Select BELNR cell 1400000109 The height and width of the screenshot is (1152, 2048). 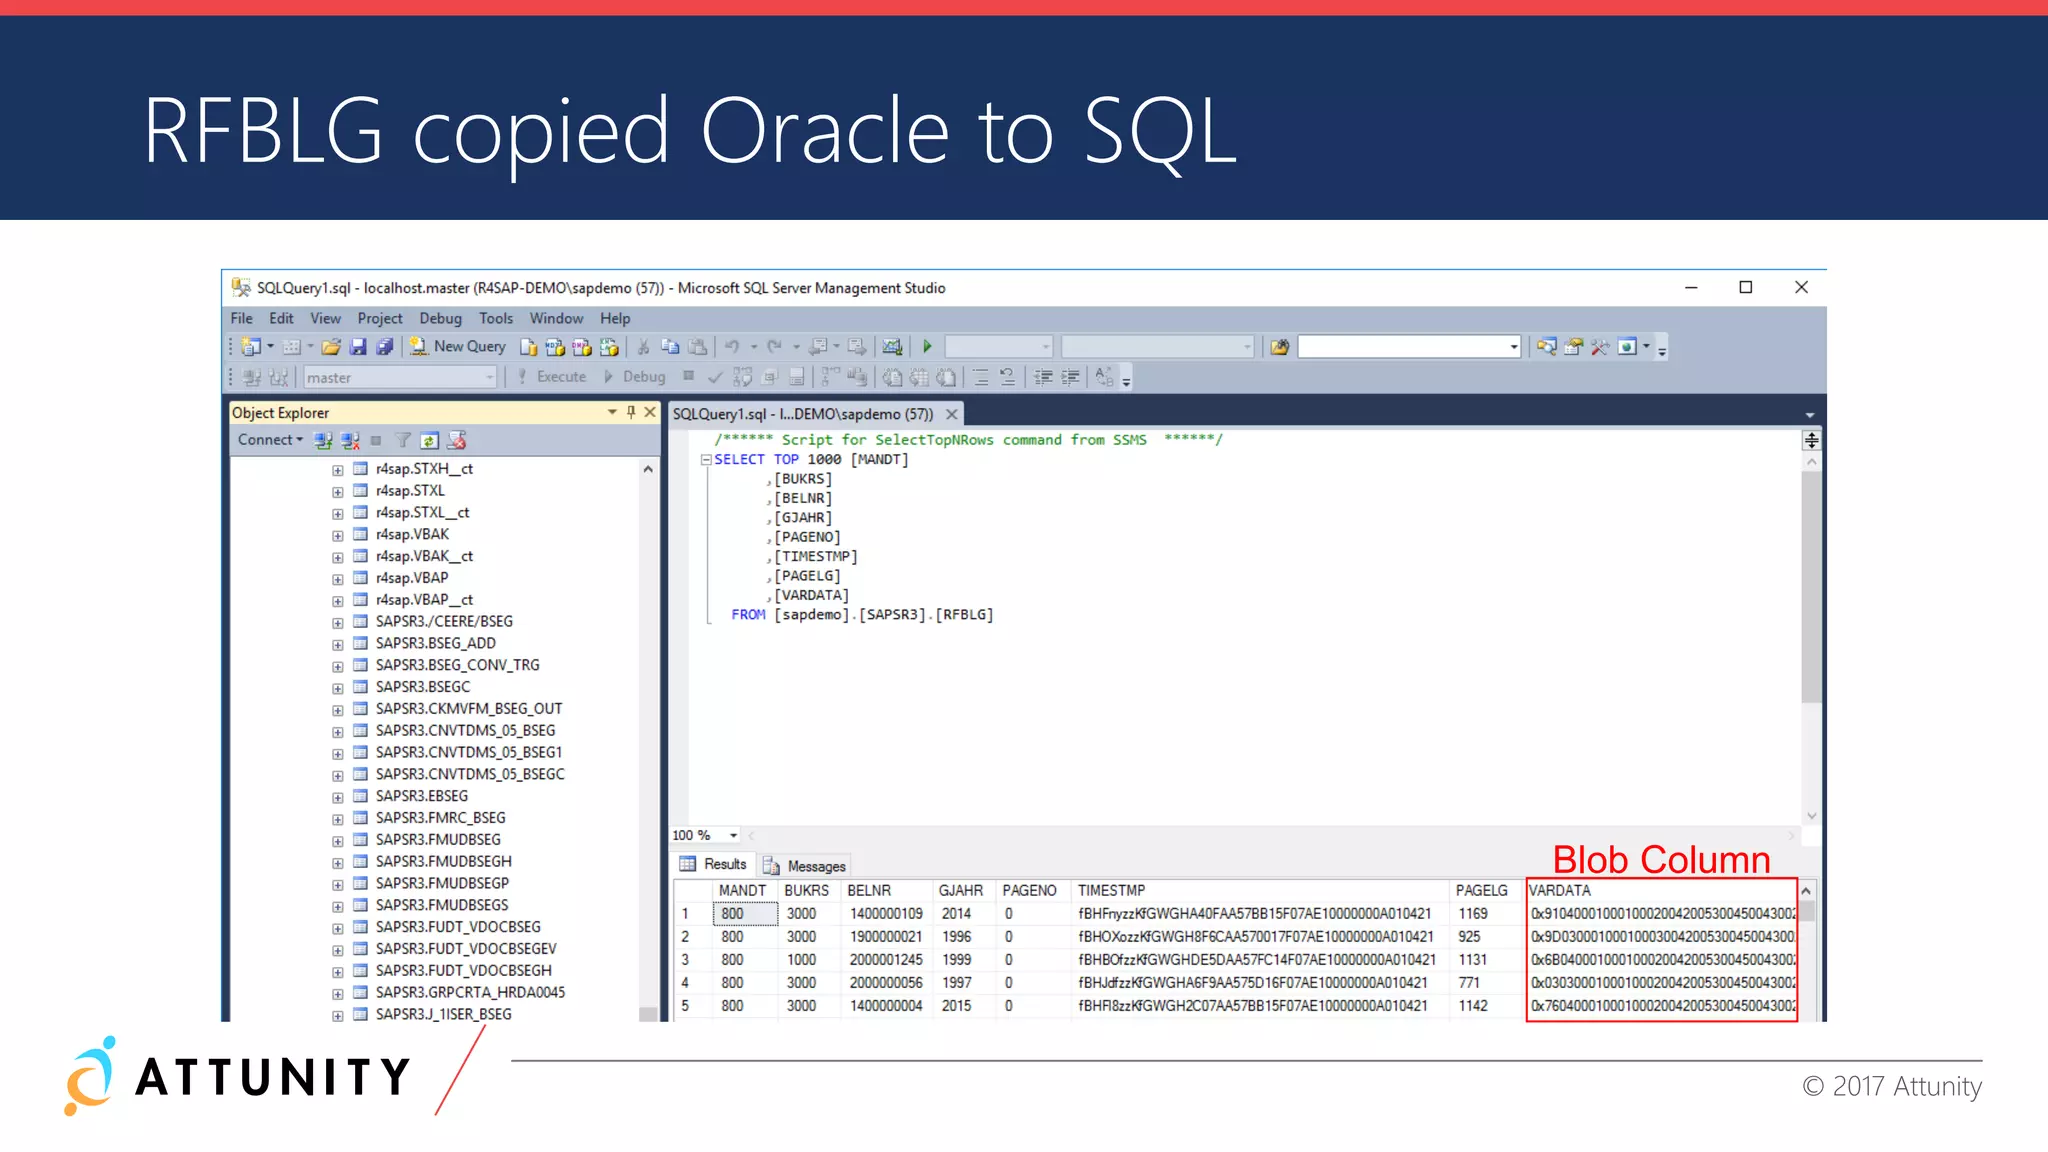886,913
